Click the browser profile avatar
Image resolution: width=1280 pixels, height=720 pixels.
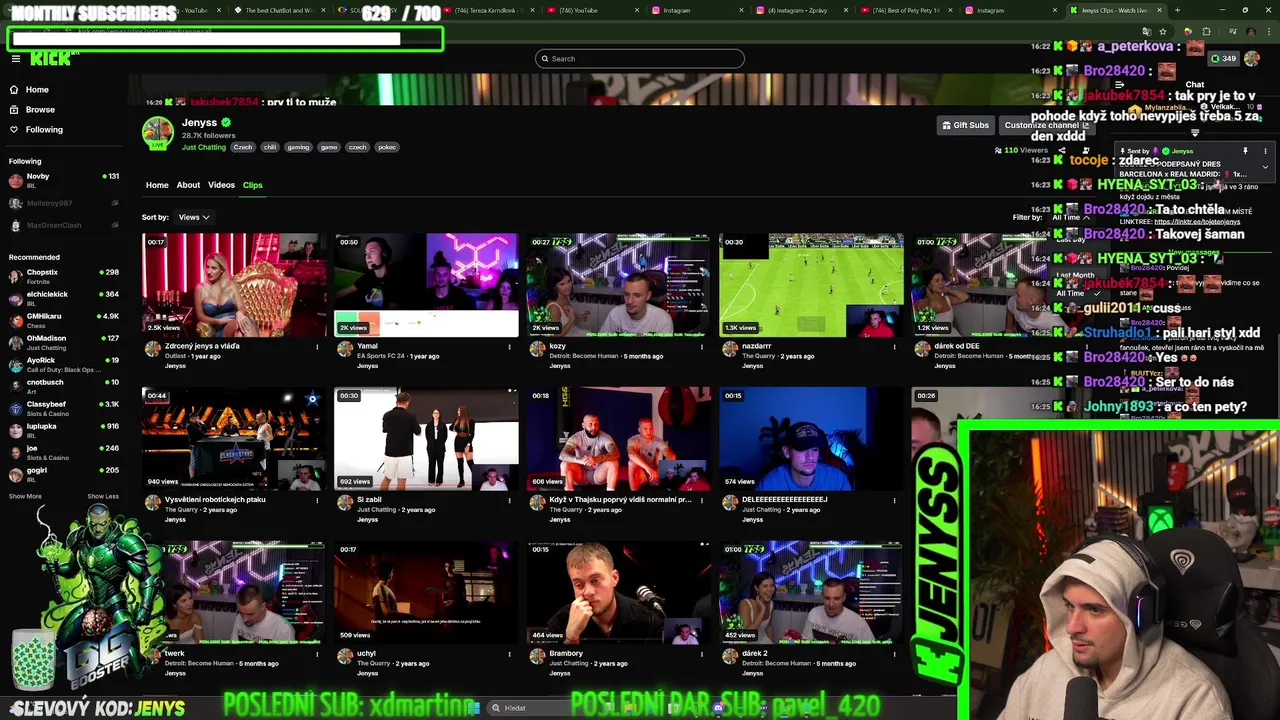(x=1251, y=32)
